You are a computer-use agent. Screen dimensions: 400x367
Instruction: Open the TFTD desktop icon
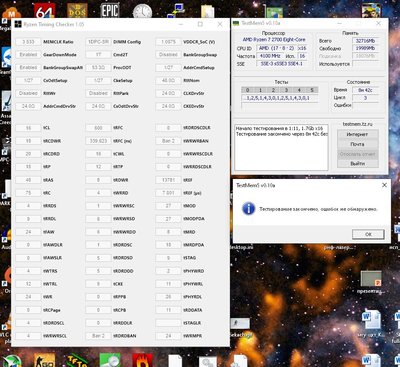pos(77,360)
